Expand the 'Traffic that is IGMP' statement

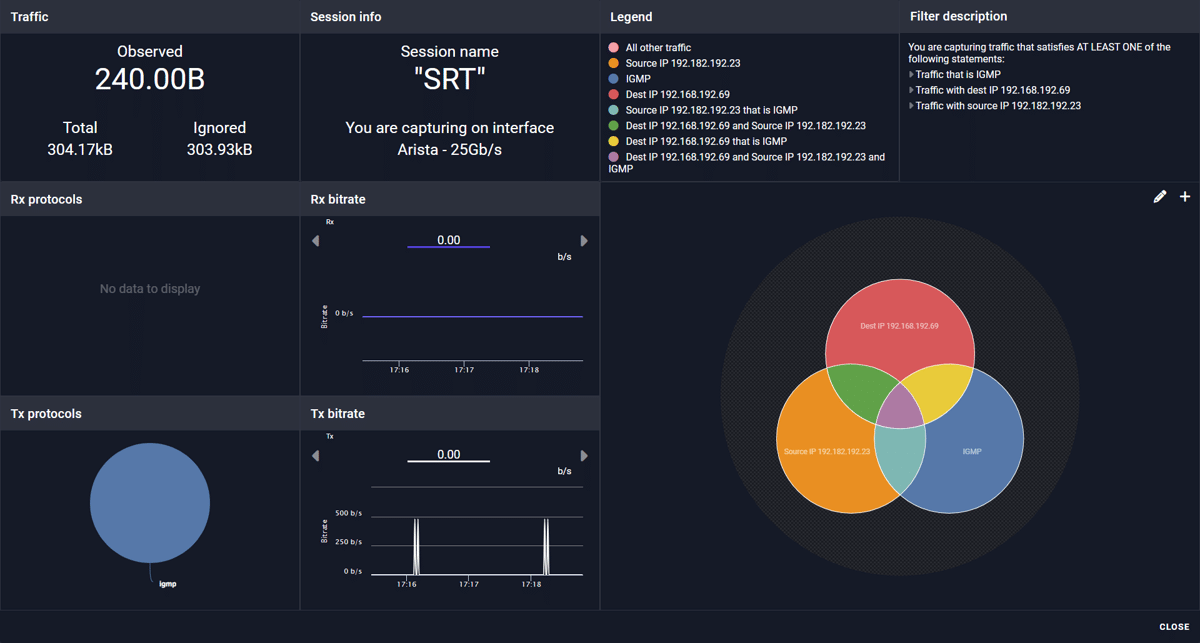click(911, 75)
